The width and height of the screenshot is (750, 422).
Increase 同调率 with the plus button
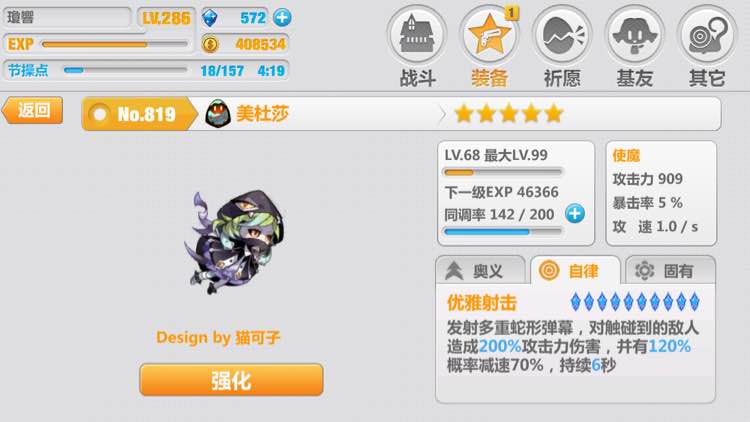pos(574,213)
